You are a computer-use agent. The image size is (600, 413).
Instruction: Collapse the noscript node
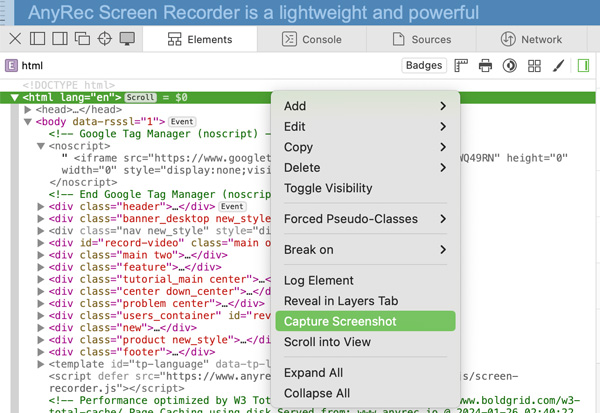click(41, 146)
